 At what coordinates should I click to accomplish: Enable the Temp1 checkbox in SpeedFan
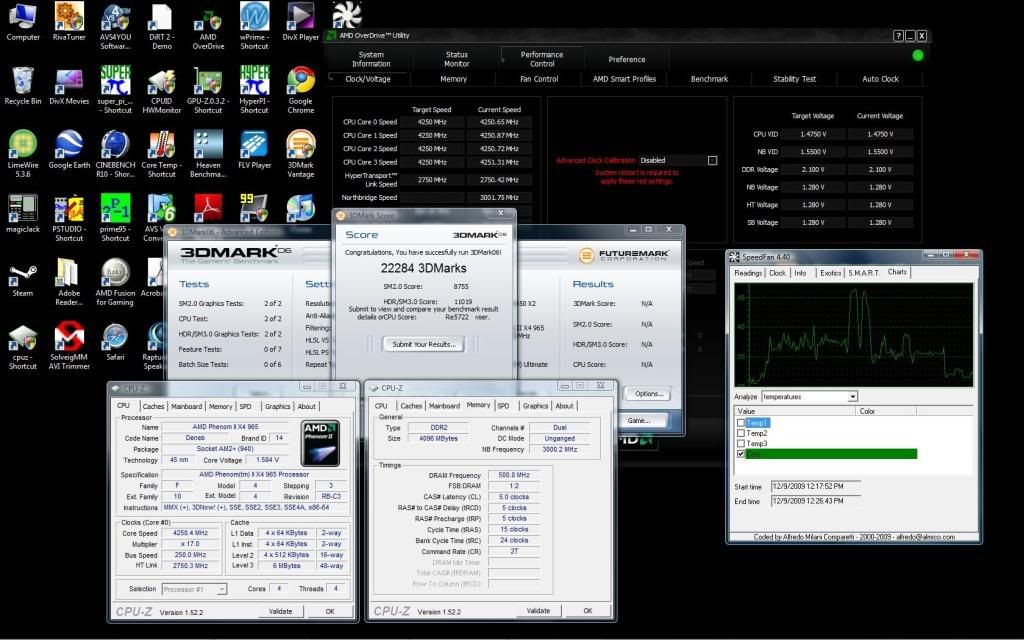[741, 423]
